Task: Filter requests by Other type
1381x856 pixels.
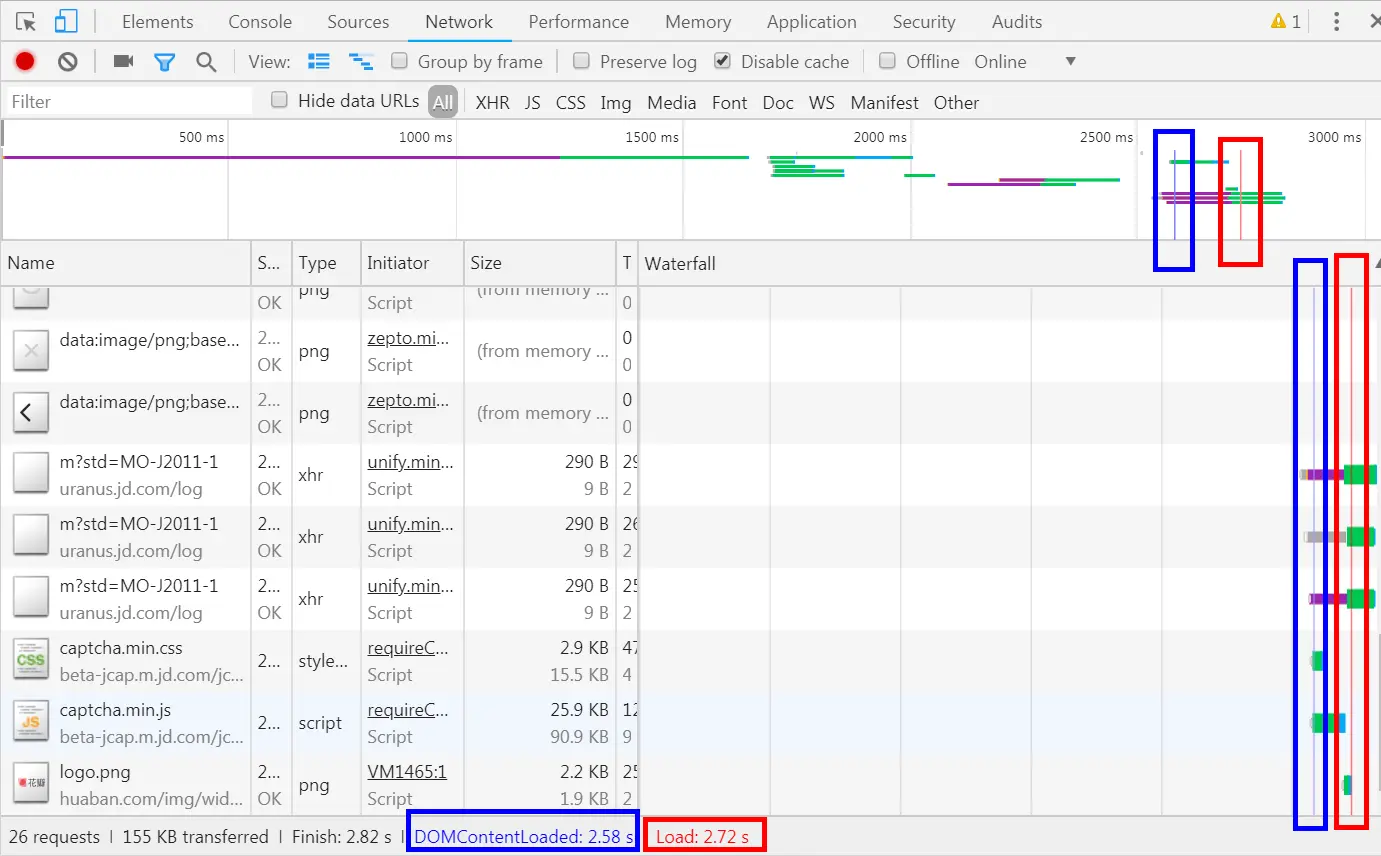Action: pyautogui.click(x=957, y=102)
